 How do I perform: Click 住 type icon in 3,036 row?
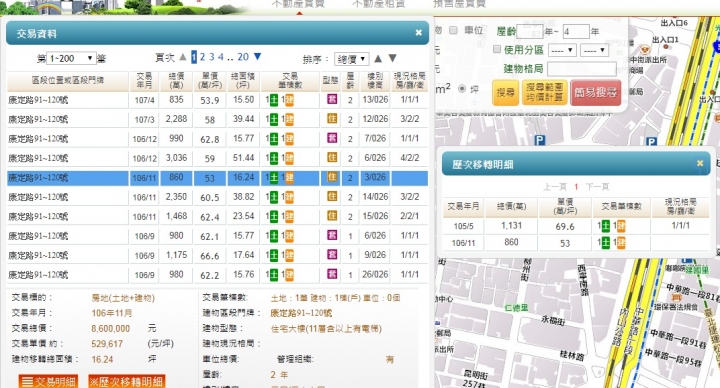point(332,157)
